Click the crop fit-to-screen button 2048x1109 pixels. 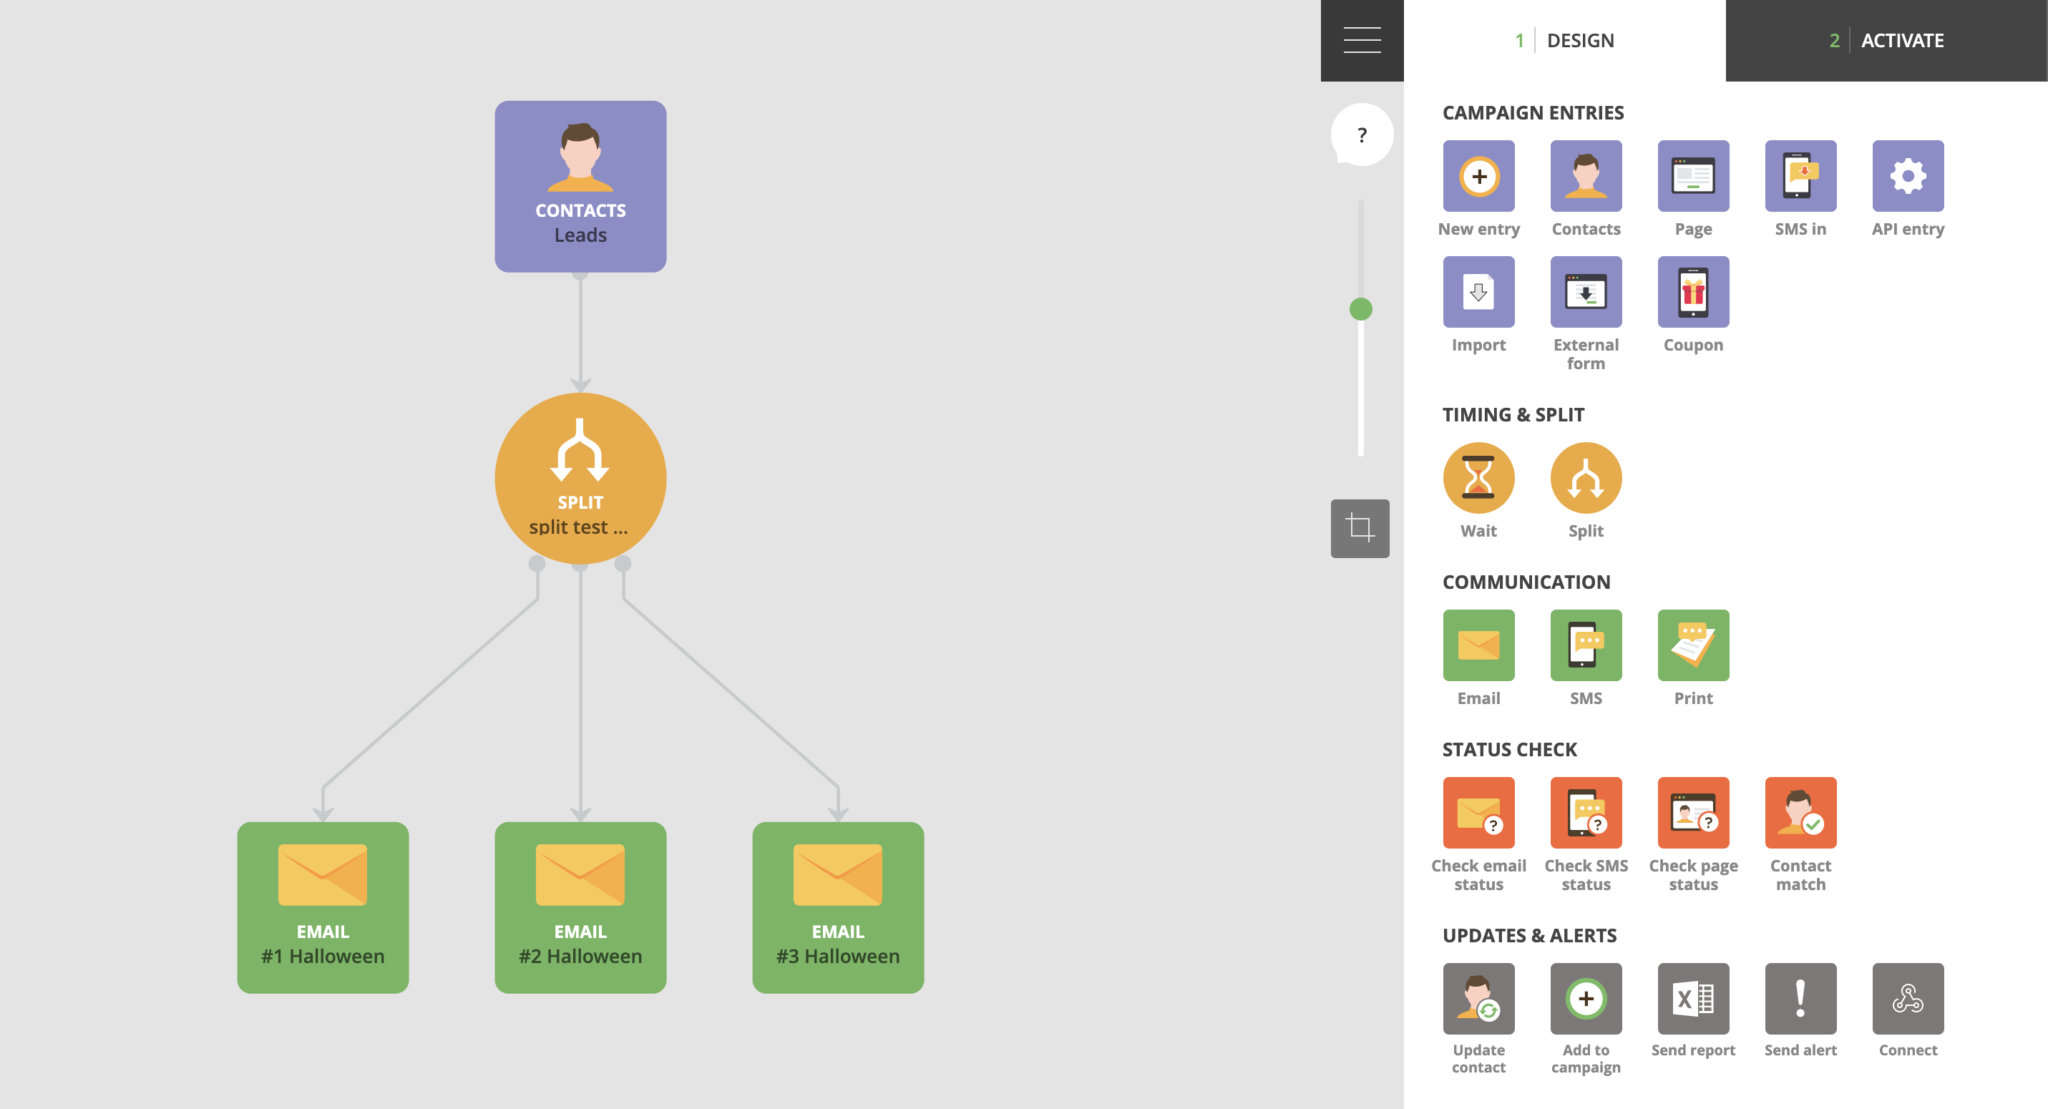[x=1360, y=528]
